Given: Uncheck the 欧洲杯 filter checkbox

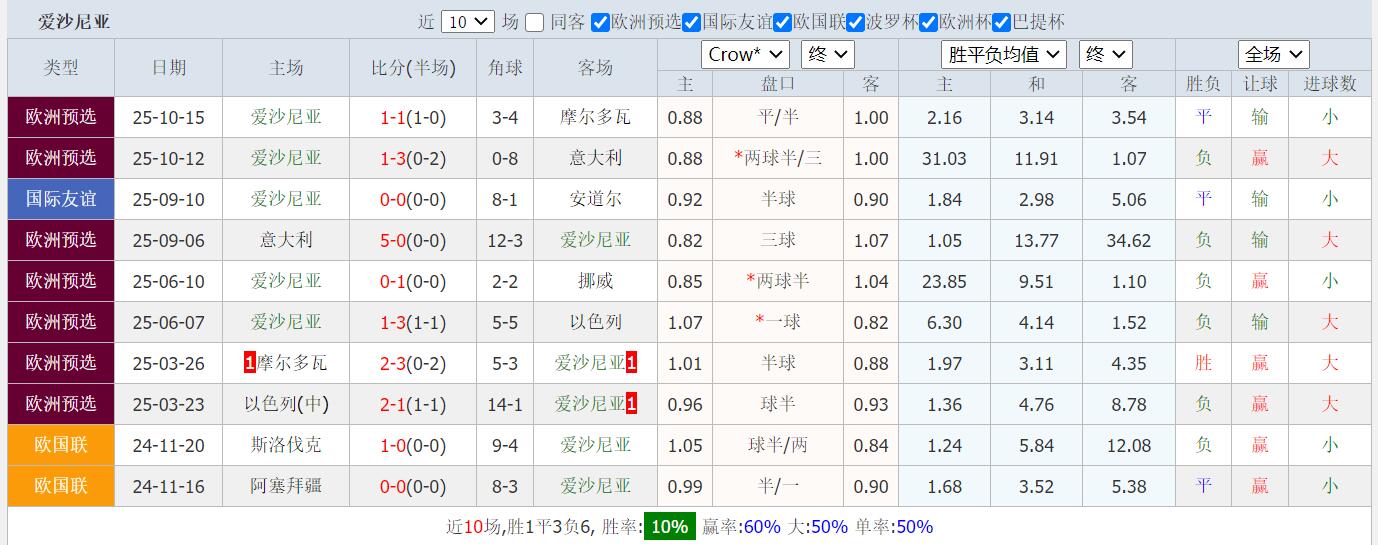Looking at the screenshot, I should click(929, 22).
